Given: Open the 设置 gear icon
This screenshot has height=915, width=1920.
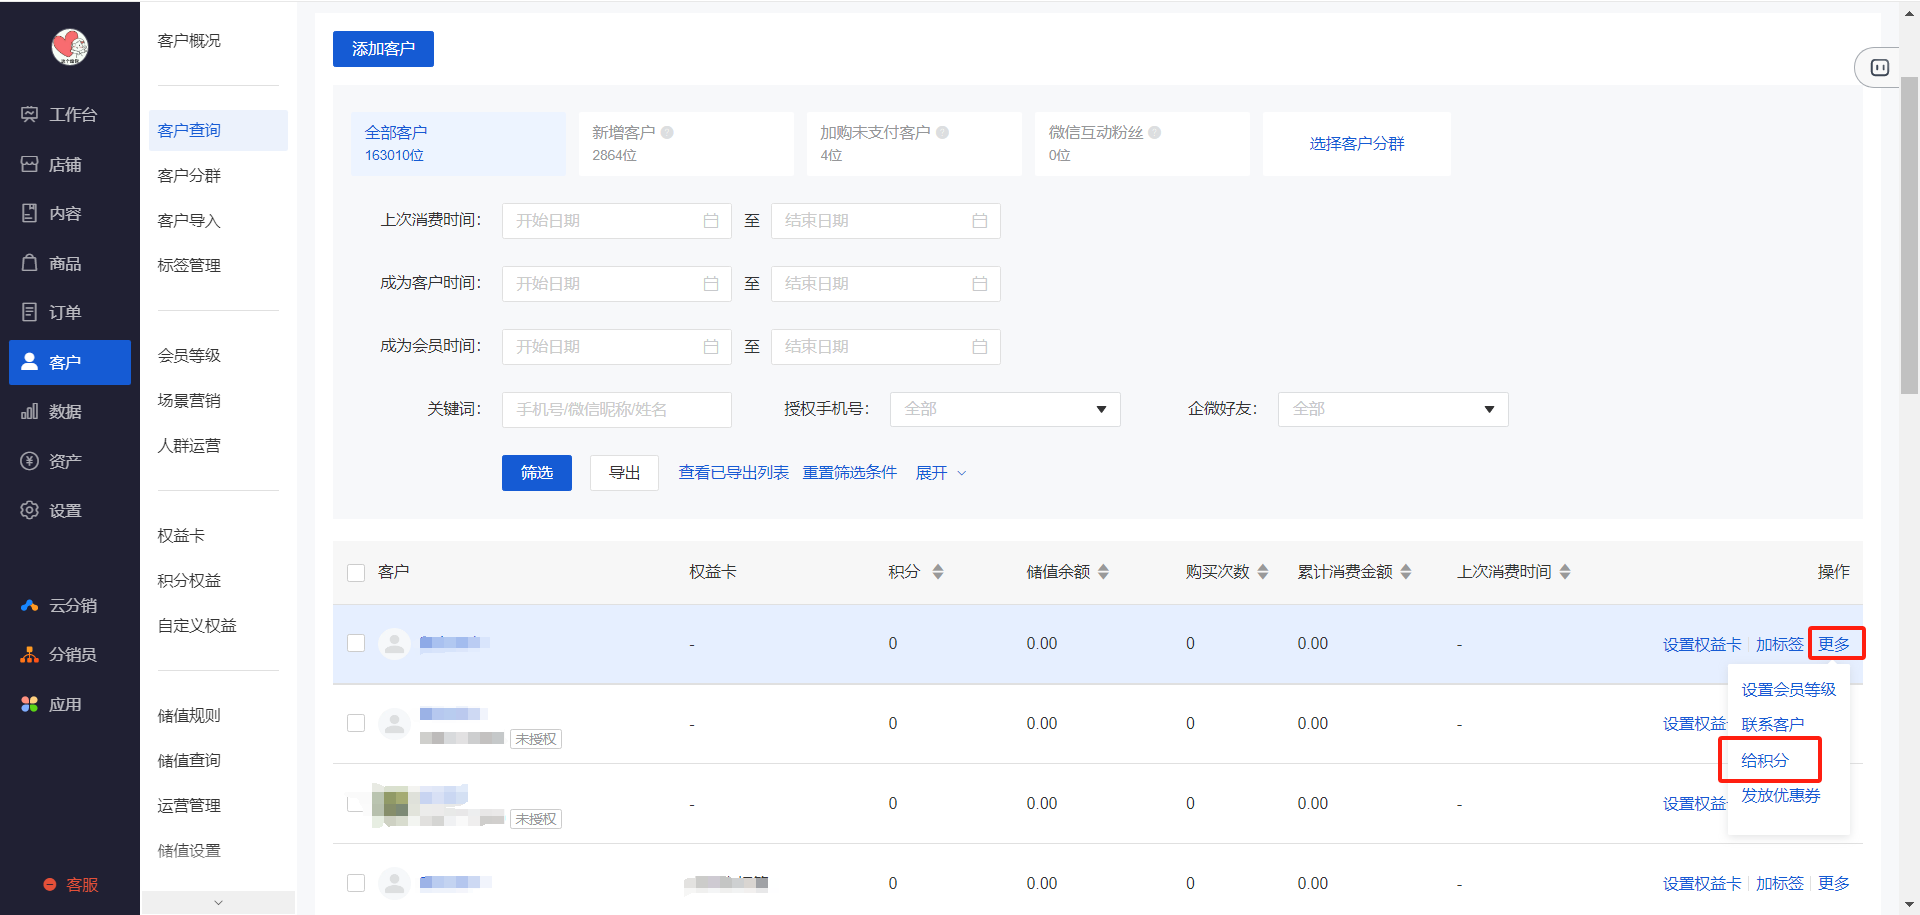Looking at the screenshot, I should [x=30, y=510].
